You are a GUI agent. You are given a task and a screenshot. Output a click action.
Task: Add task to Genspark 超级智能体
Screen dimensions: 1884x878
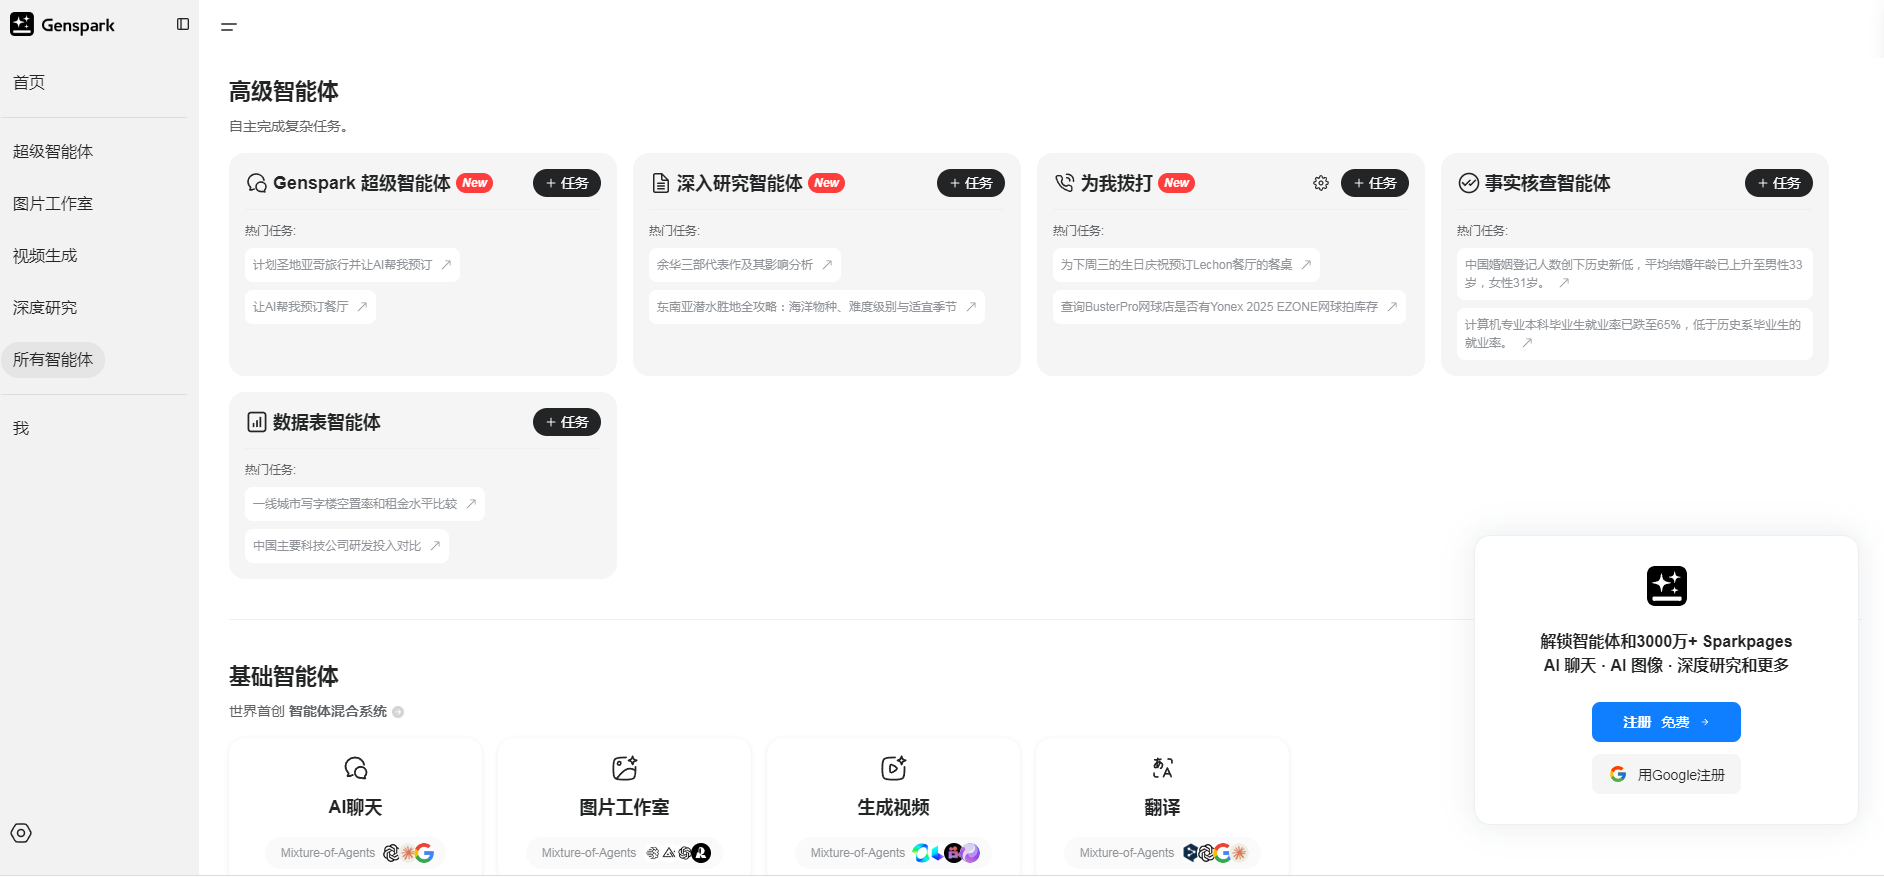point(566,183)
